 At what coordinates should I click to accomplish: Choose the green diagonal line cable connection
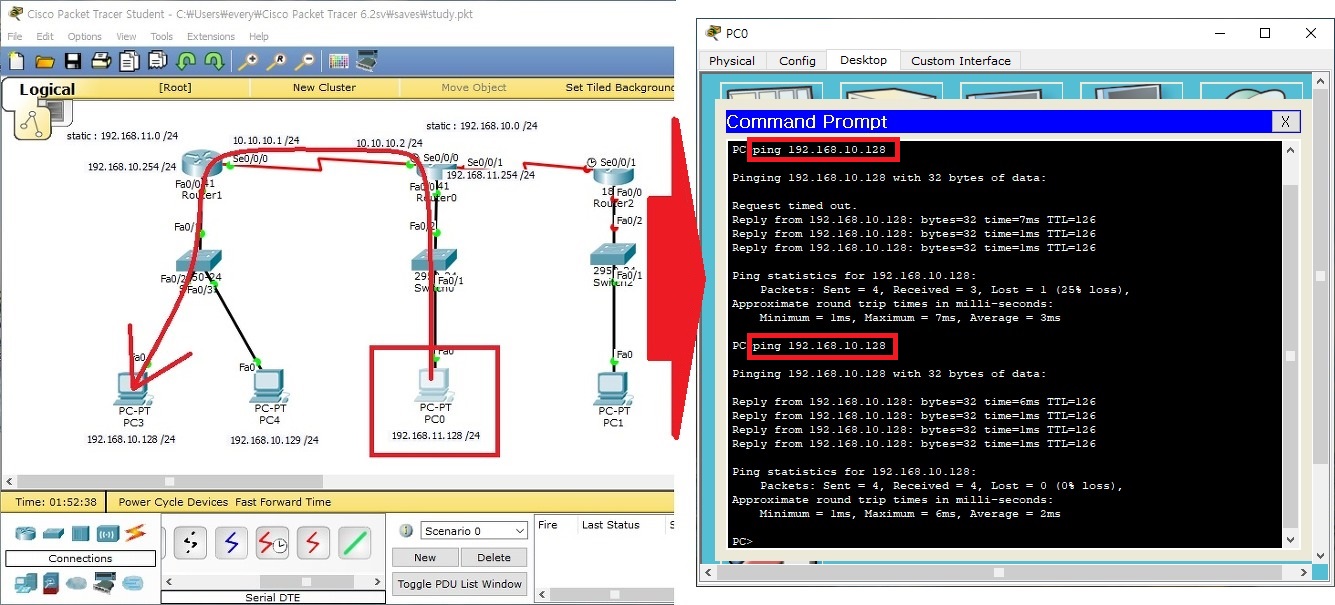click(354, 542)
